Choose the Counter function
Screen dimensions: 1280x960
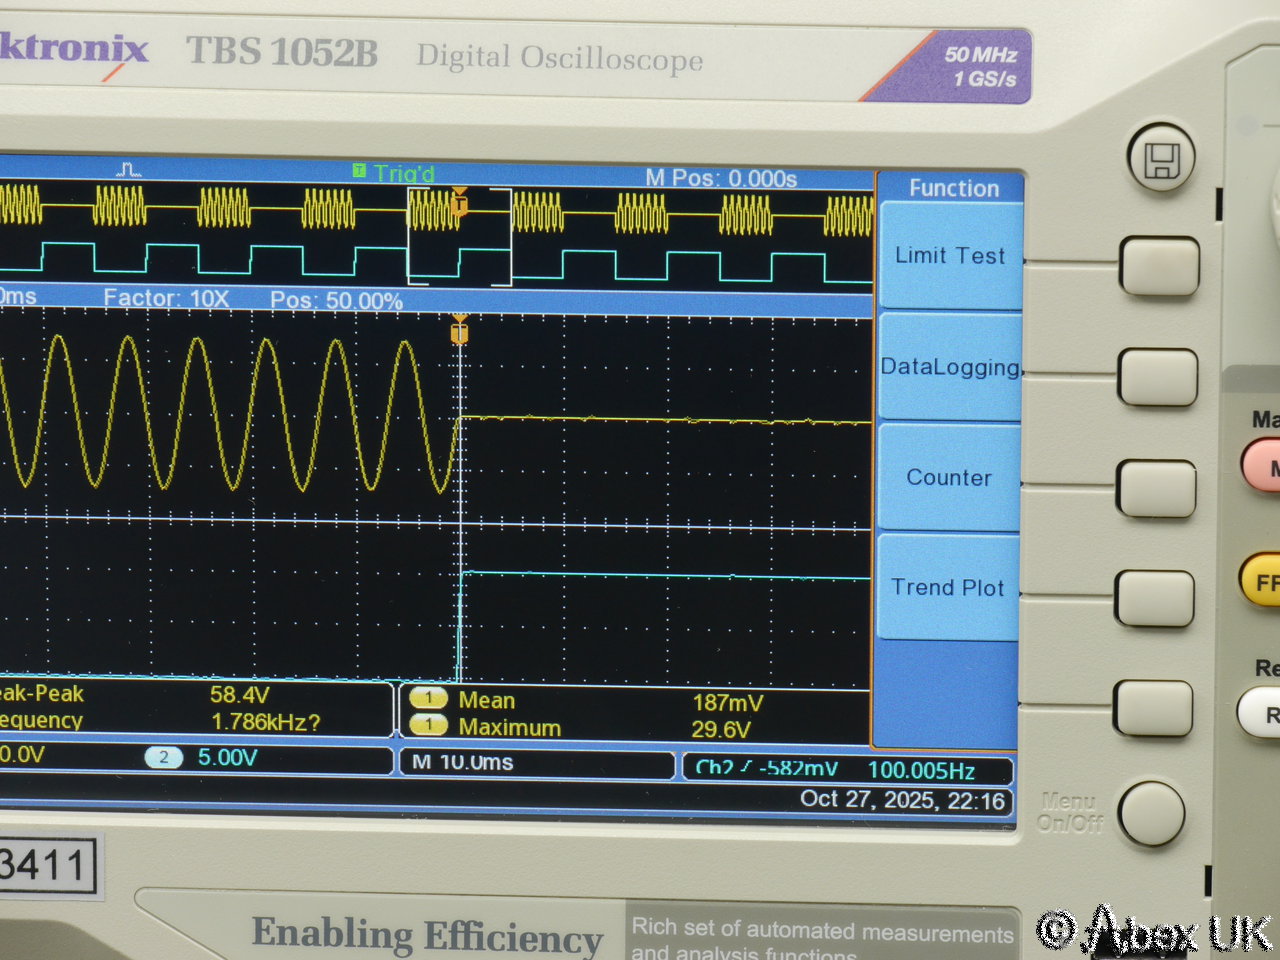[948, 478]
